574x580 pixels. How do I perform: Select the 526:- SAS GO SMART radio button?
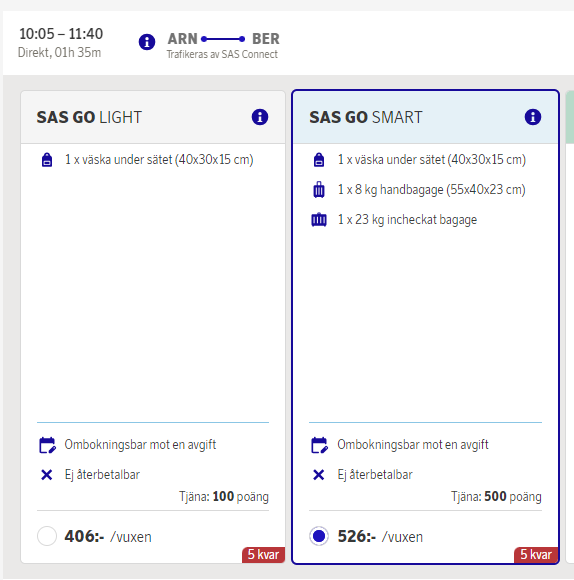coord(319,536)
